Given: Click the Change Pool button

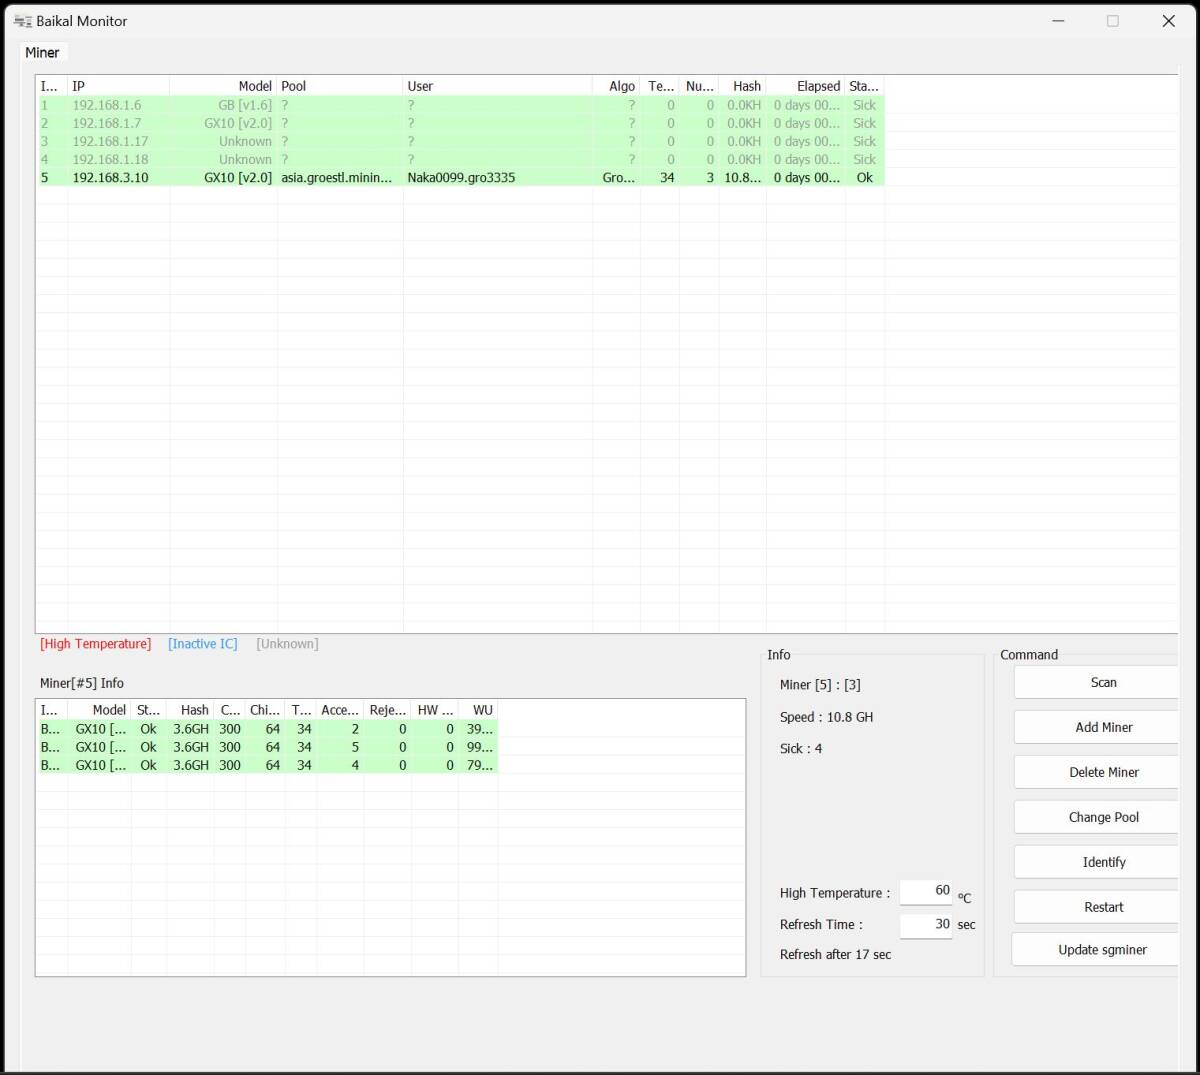Looking at the screenshot, I should coord(1098,817).
